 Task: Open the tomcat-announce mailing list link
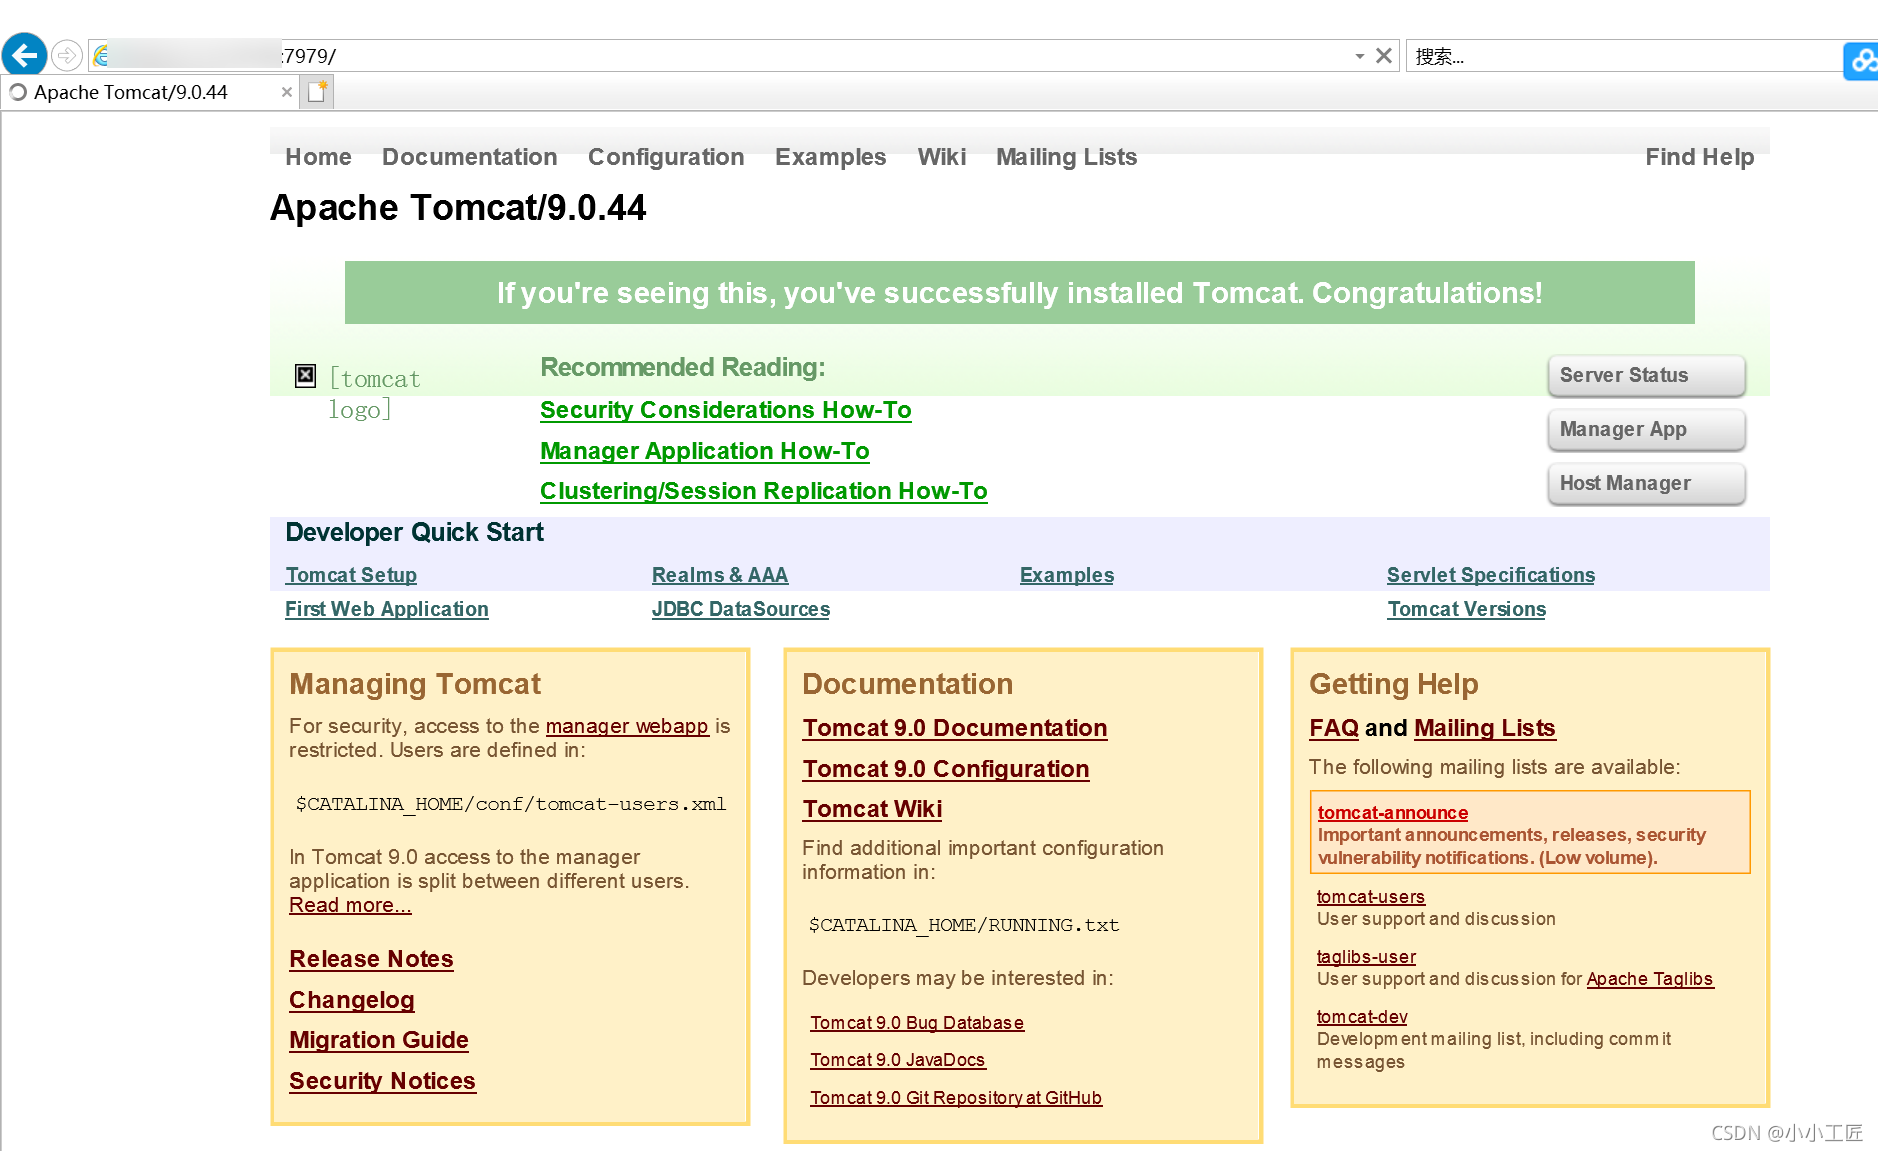[x=1392, y=813]
